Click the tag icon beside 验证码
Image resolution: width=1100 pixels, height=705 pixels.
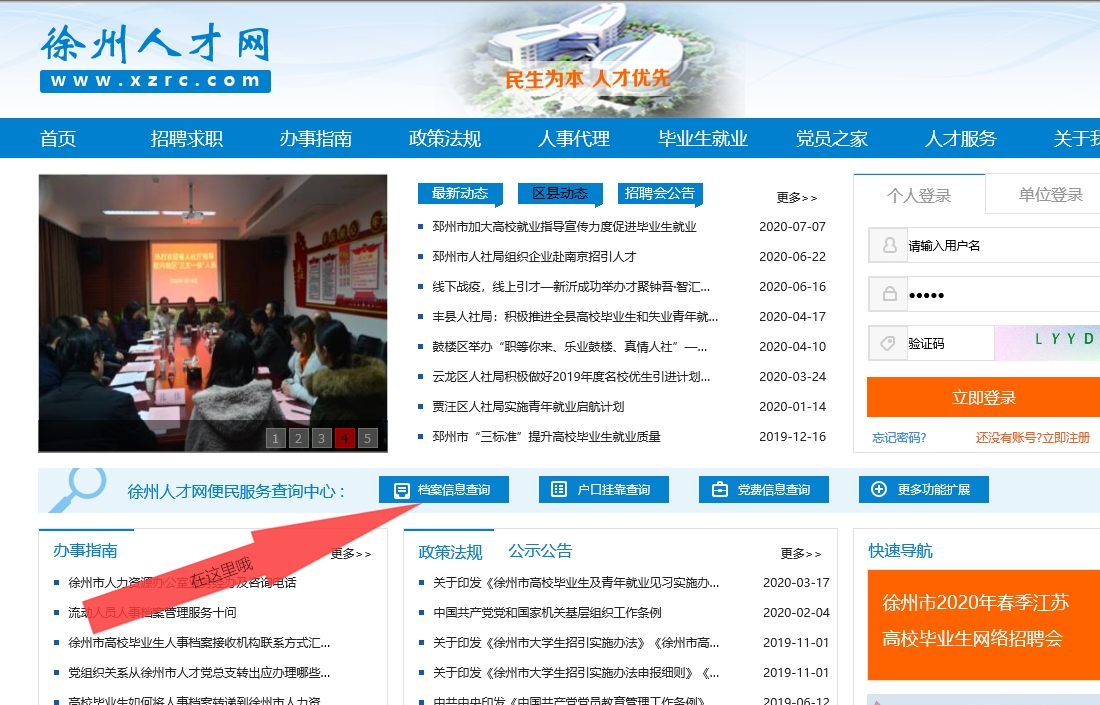point(888,343)
